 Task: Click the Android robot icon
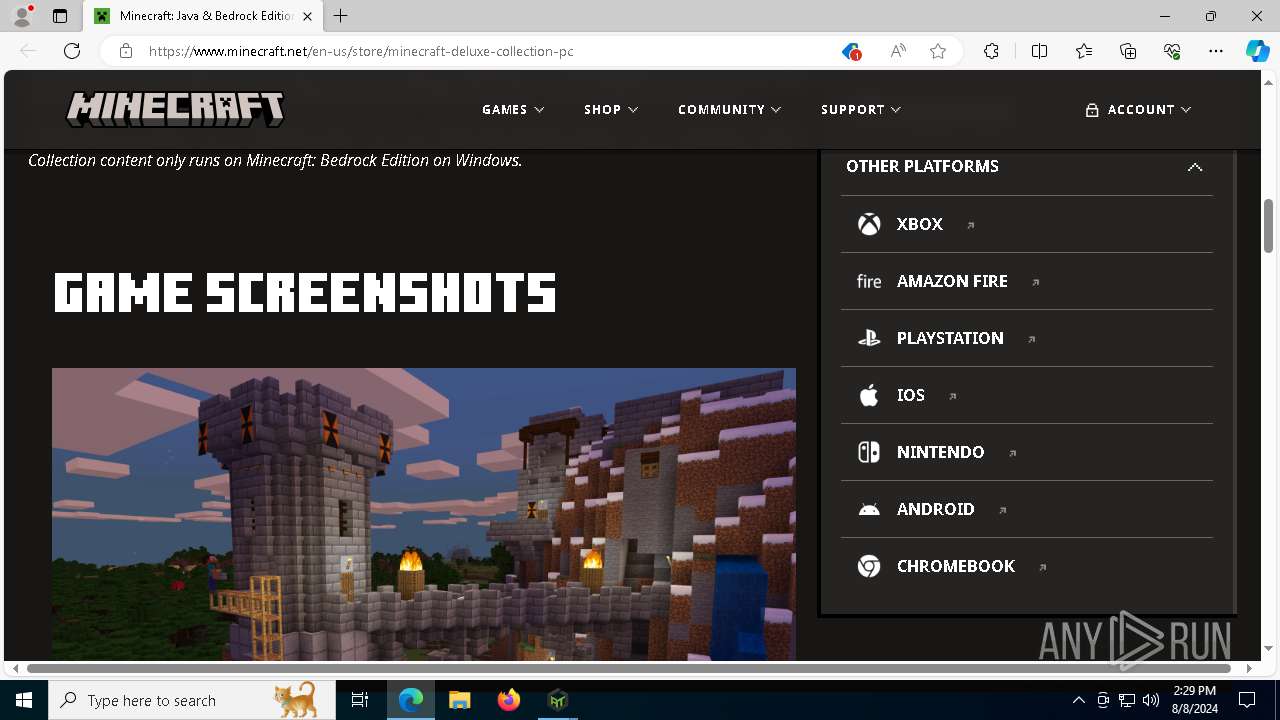coord(869,509)
